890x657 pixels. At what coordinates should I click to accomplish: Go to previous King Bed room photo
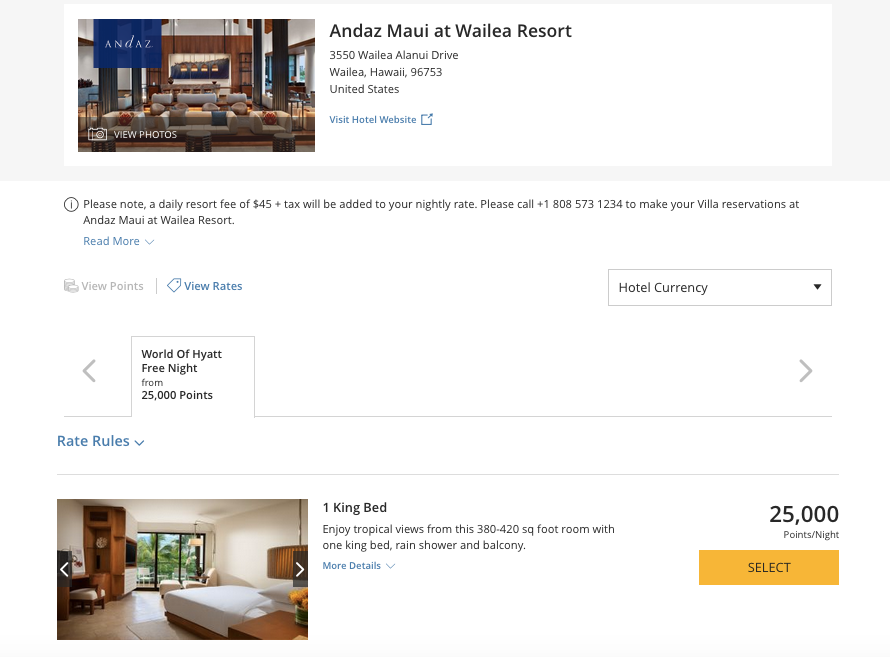point(64,569)
